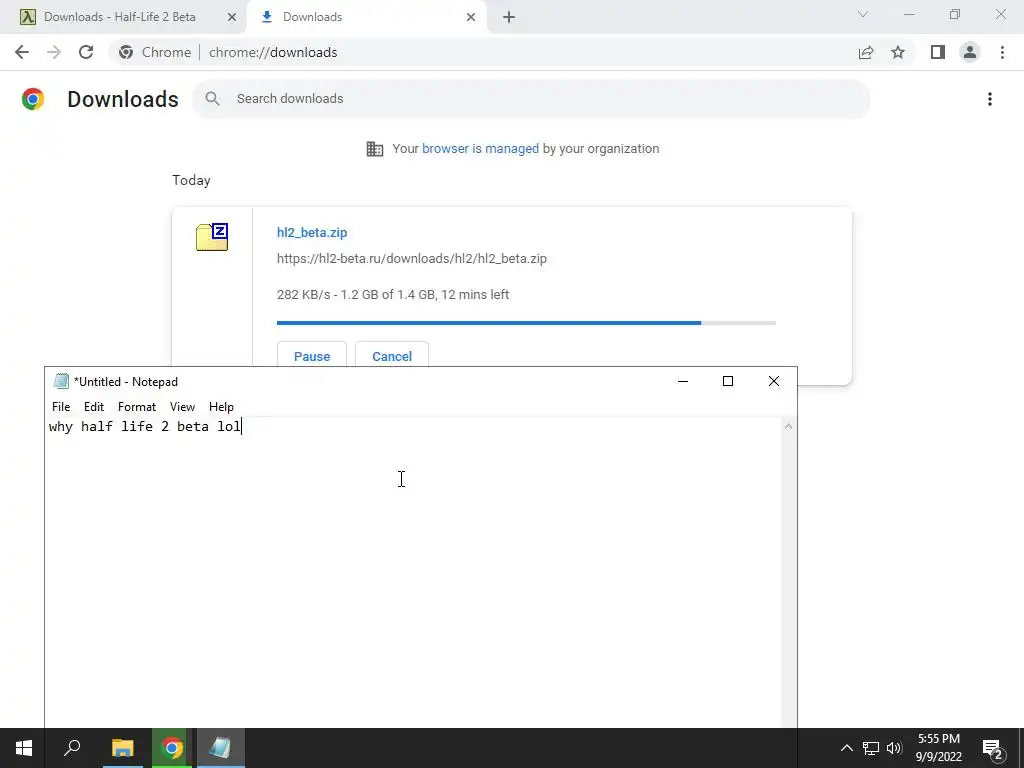The image size is (1024, 768).
Task: Share this page icon in address bar
Action: (866, 52)
